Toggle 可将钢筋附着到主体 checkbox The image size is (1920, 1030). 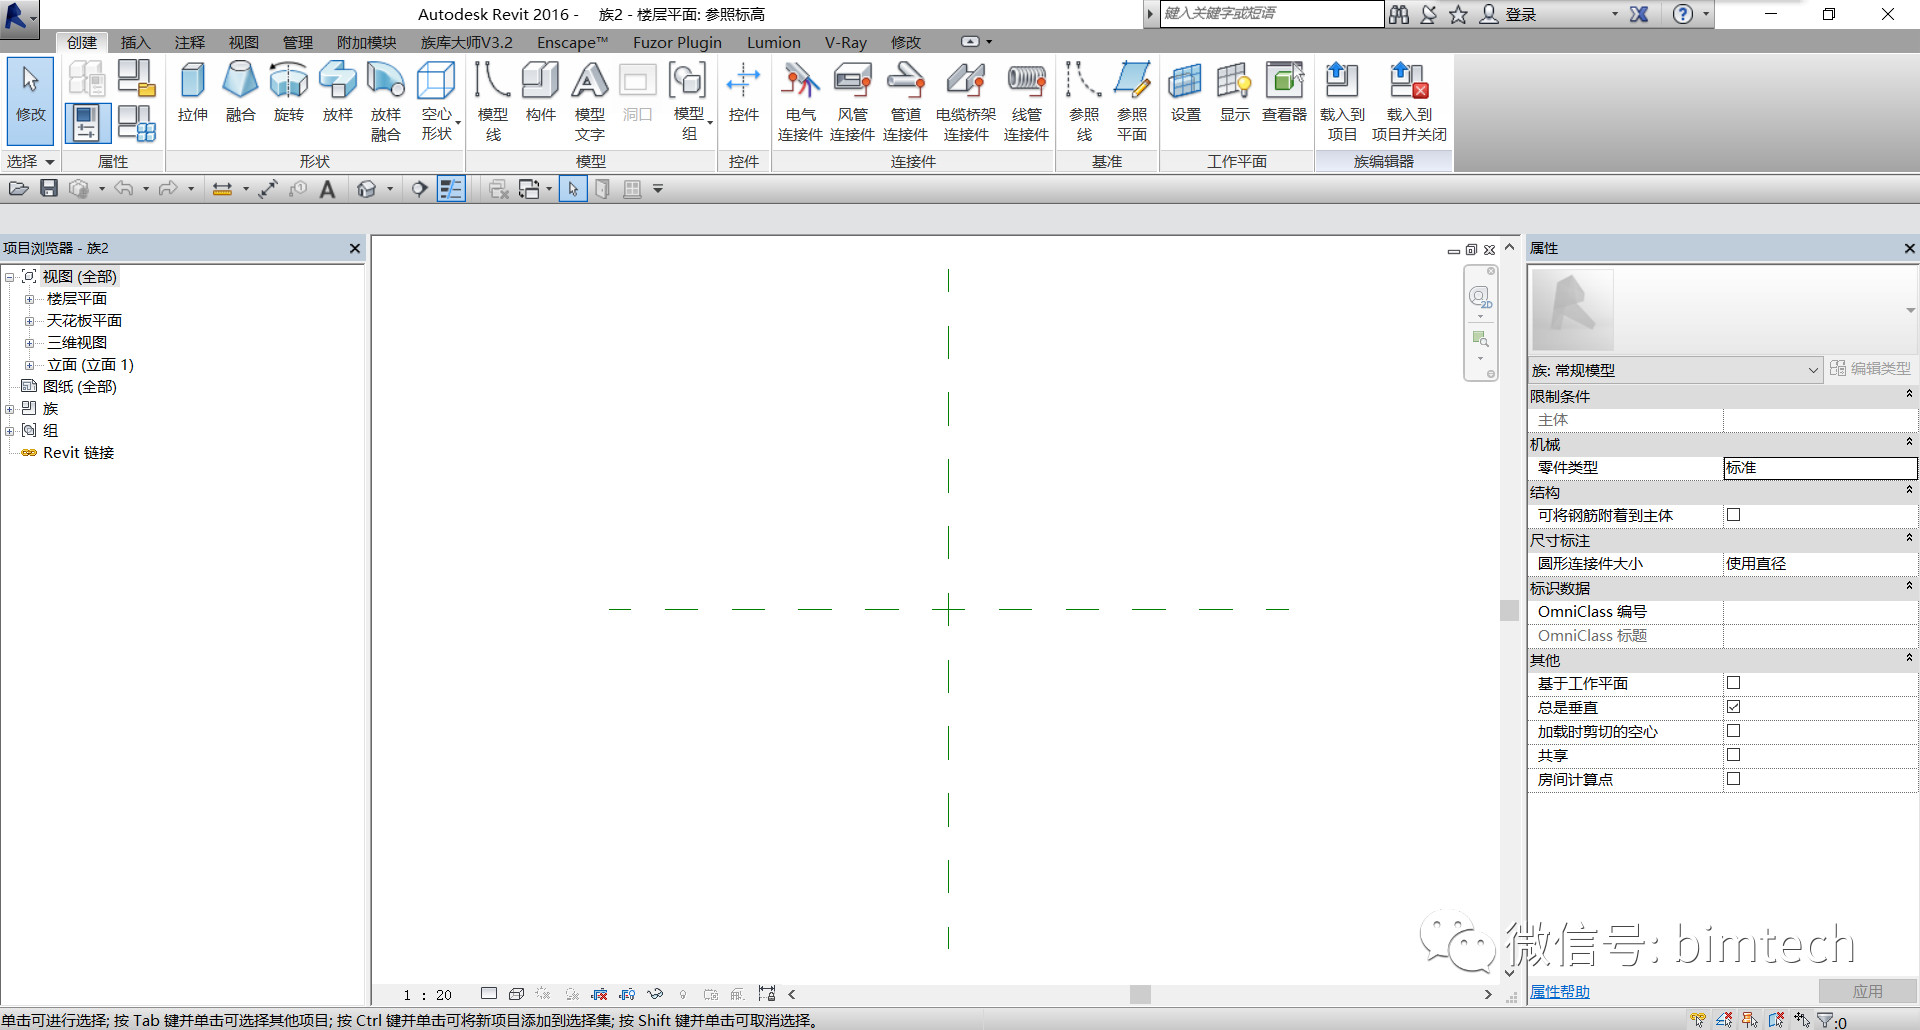point(1734,515)
